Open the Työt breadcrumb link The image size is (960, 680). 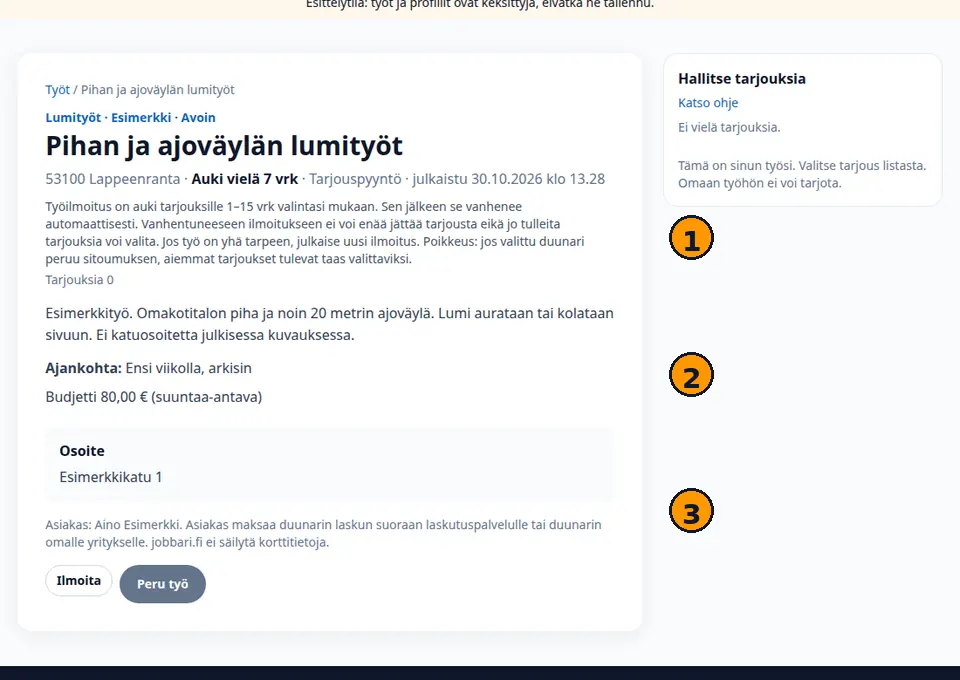tap(58, 90)
